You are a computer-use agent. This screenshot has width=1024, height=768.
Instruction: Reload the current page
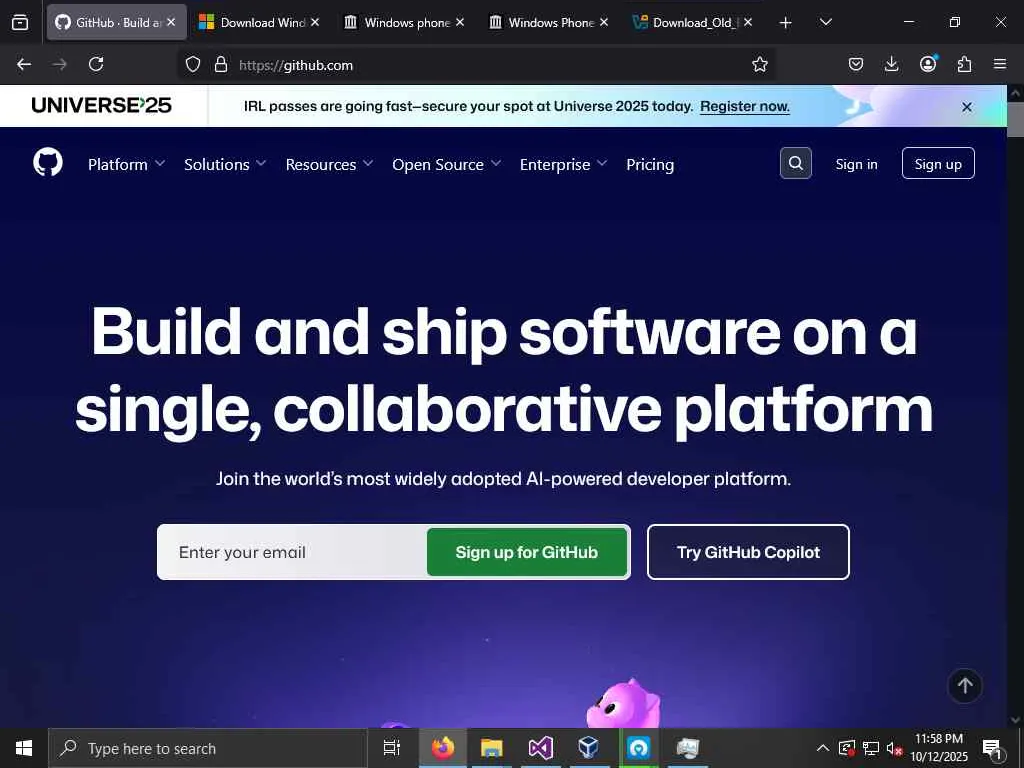(96, 64)
